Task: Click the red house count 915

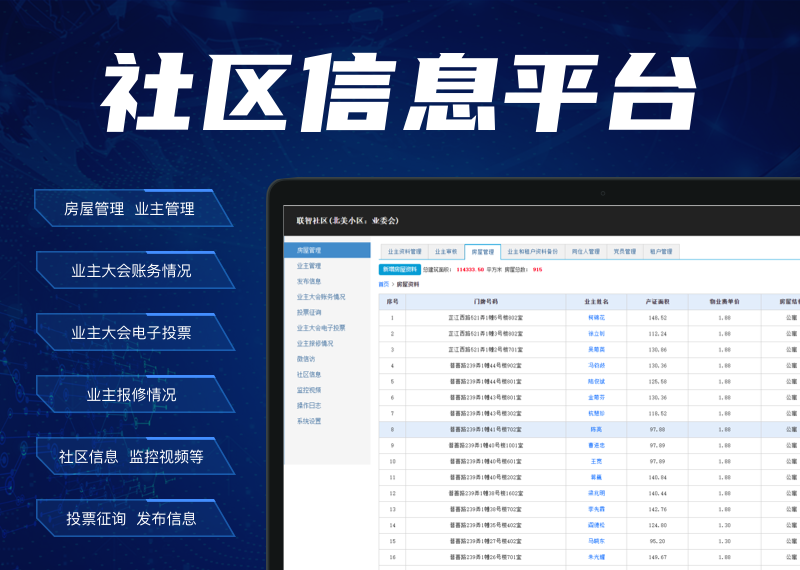Action: pyautogui.click(x=537, y=269)
